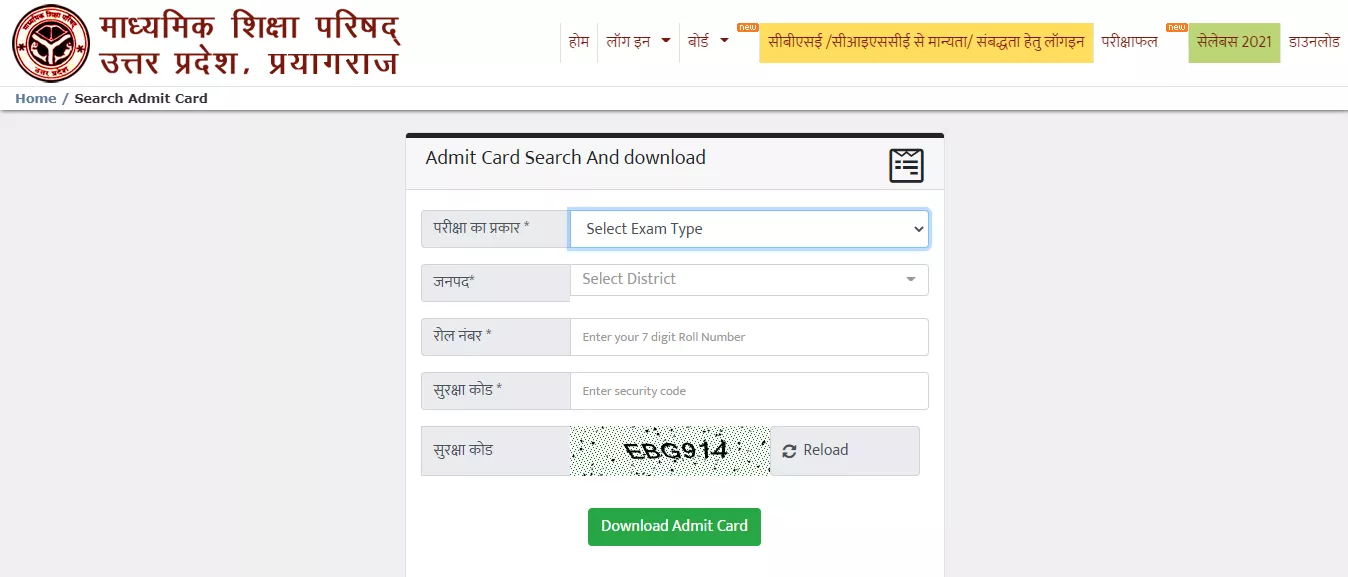Open the Select Exam Type dropdown

[749, 229]
